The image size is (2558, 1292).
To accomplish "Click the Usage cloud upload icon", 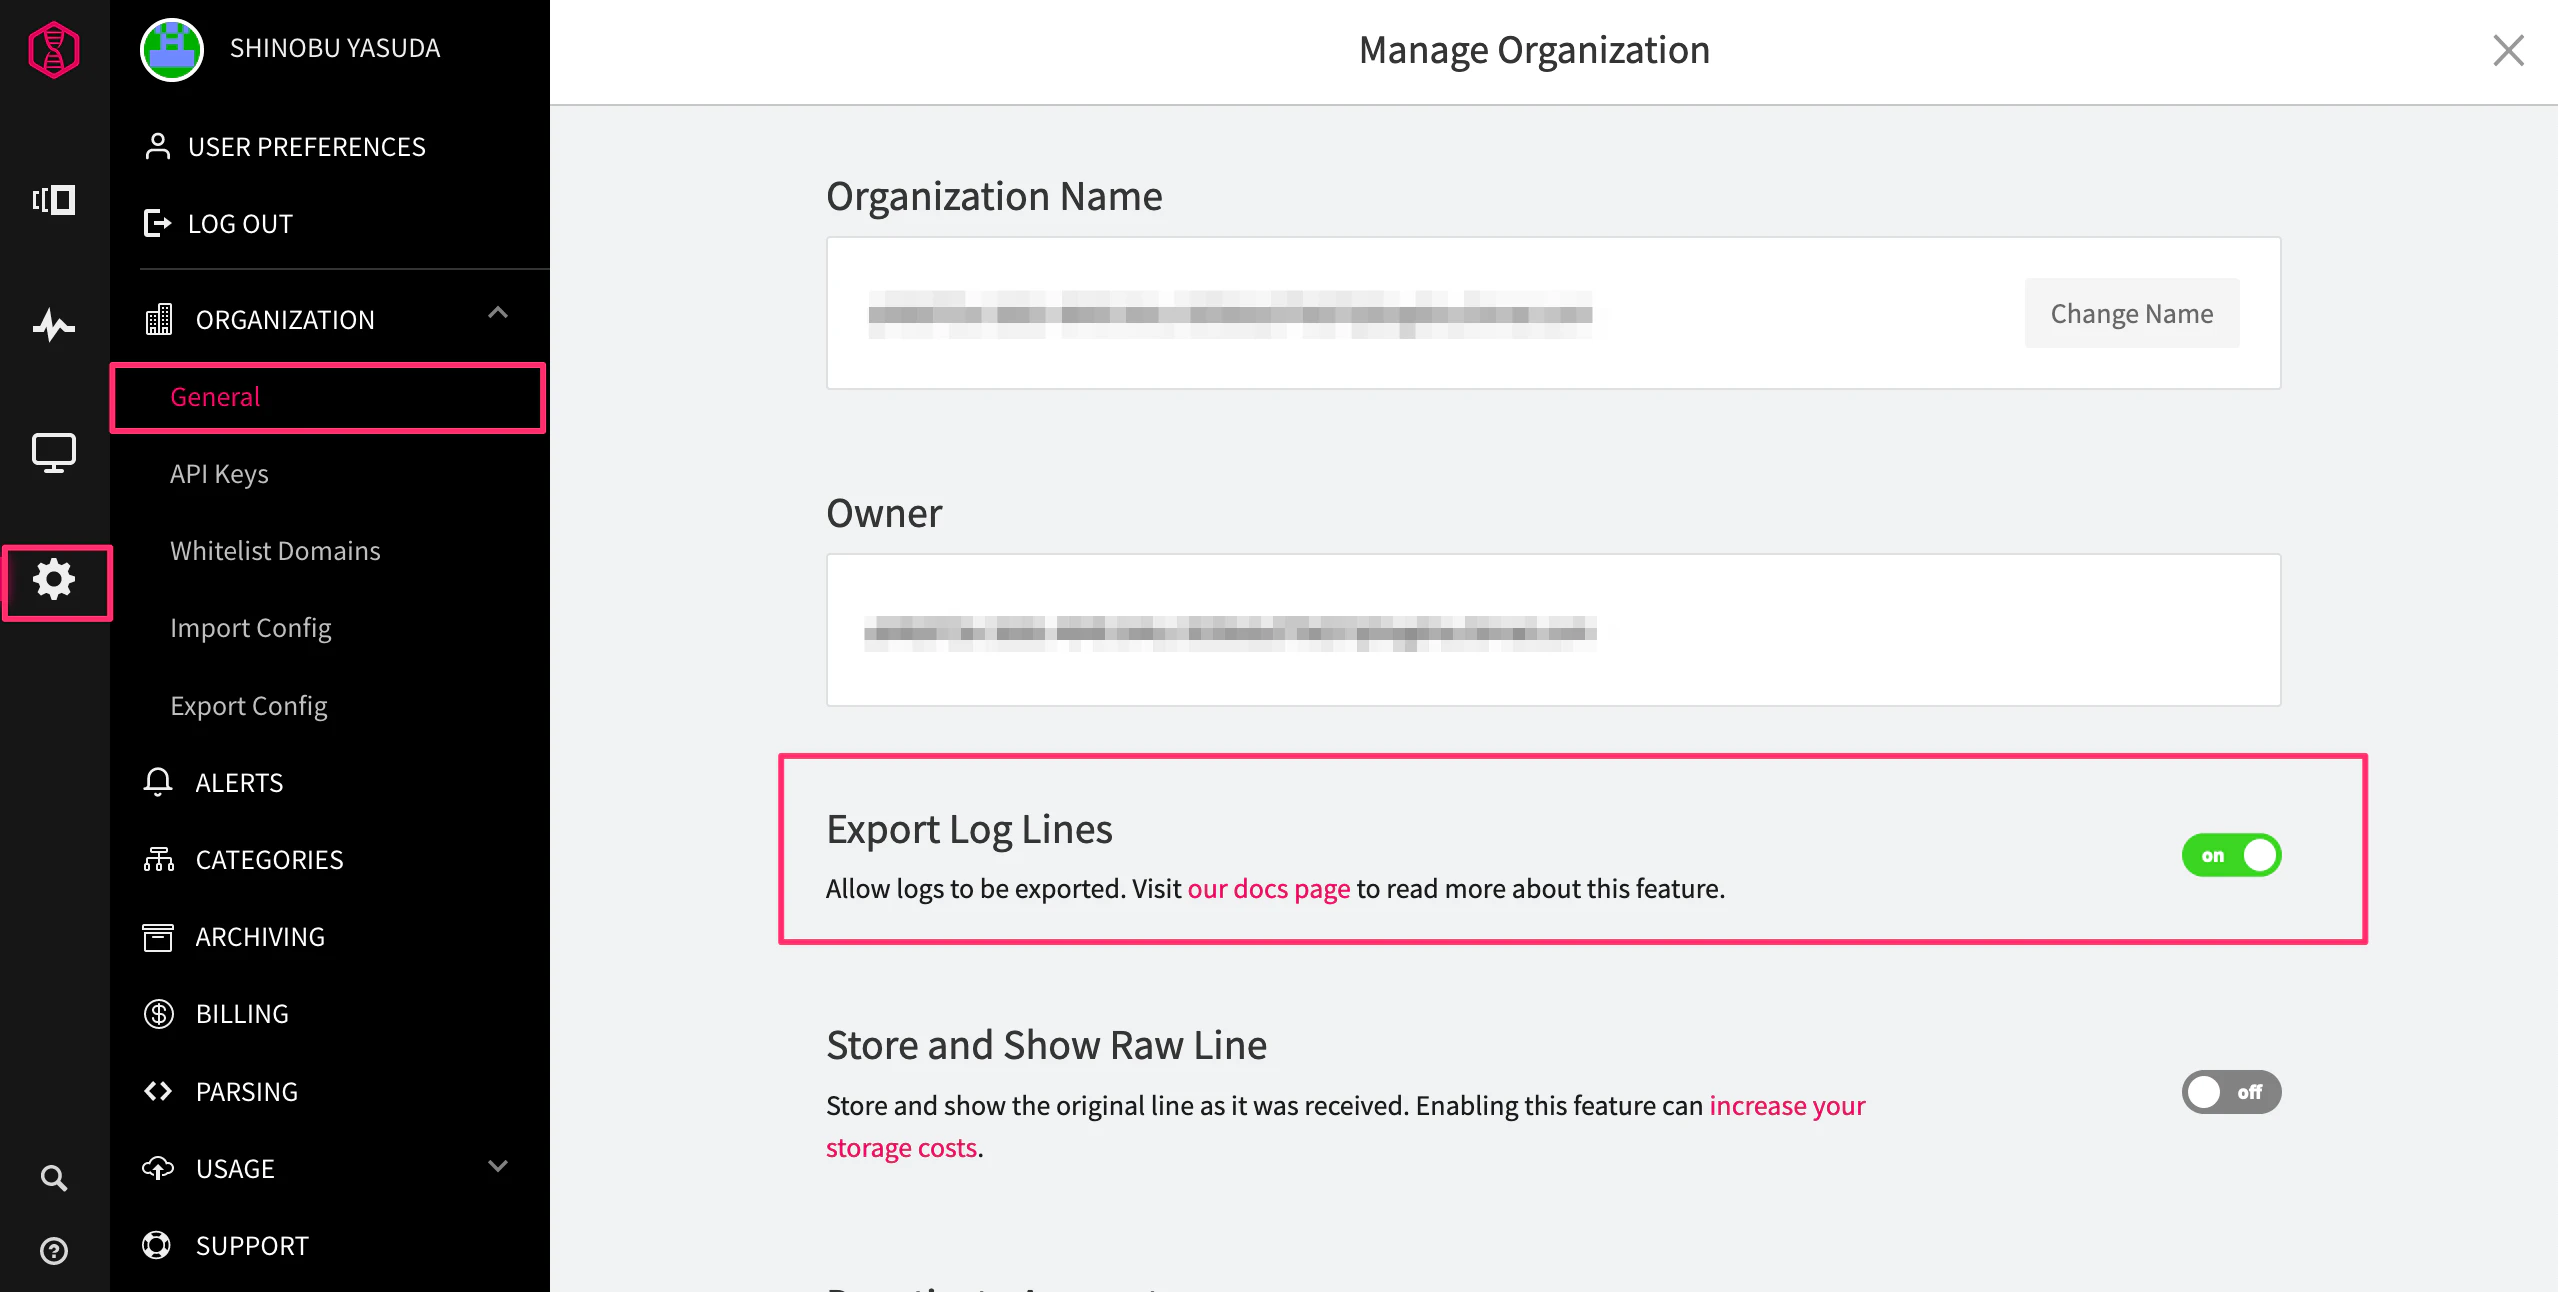I will point(158,1168).
